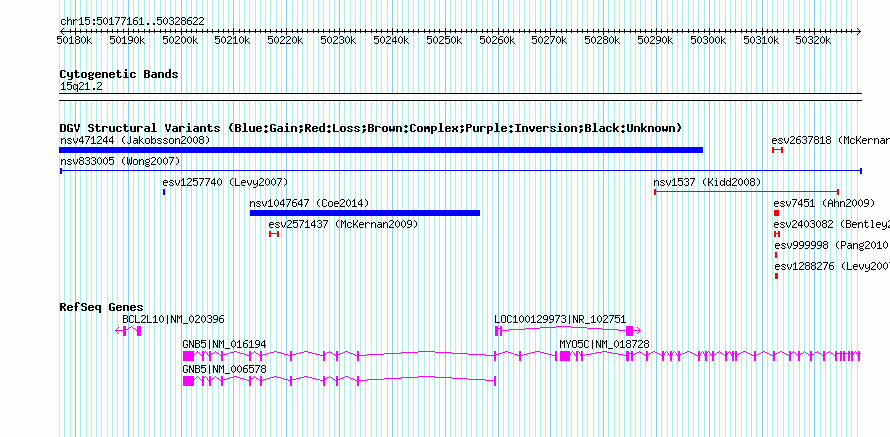This screenshot has height=437, width=890.
Task: Click the 50270k ruler label
Action: pyautogui.click(x=549, y=40)
